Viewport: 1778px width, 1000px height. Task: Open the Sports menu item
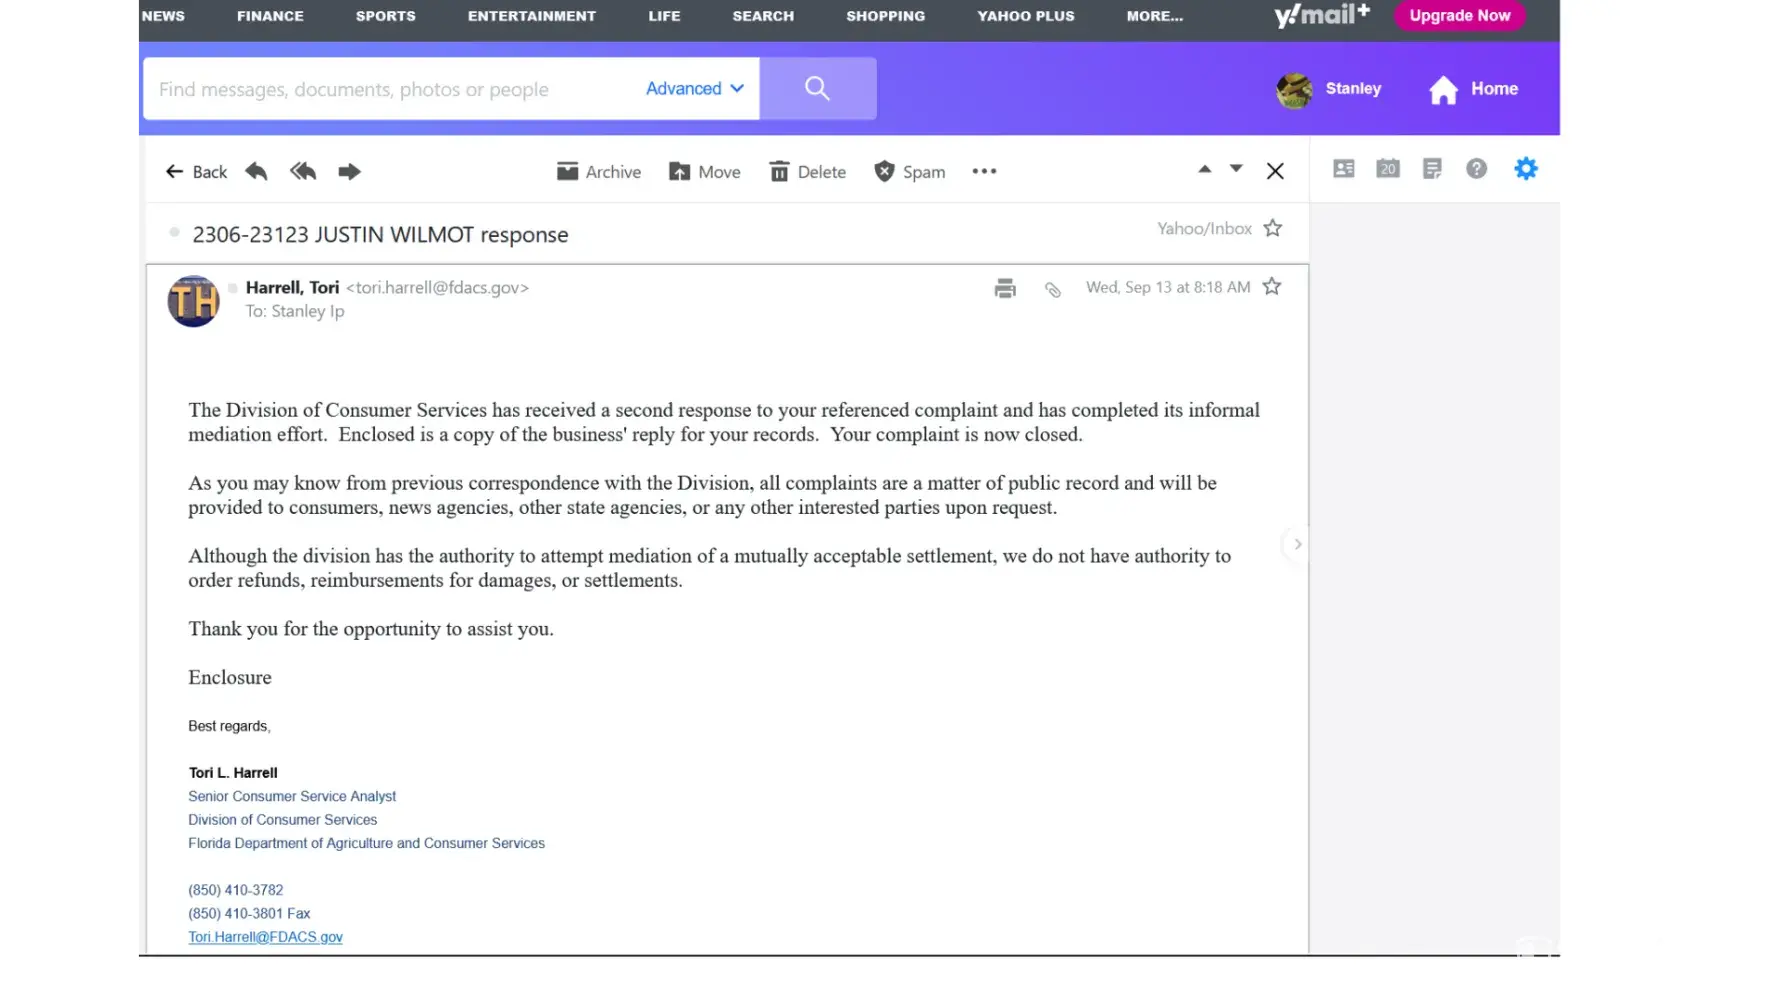(x=386, y=16)
